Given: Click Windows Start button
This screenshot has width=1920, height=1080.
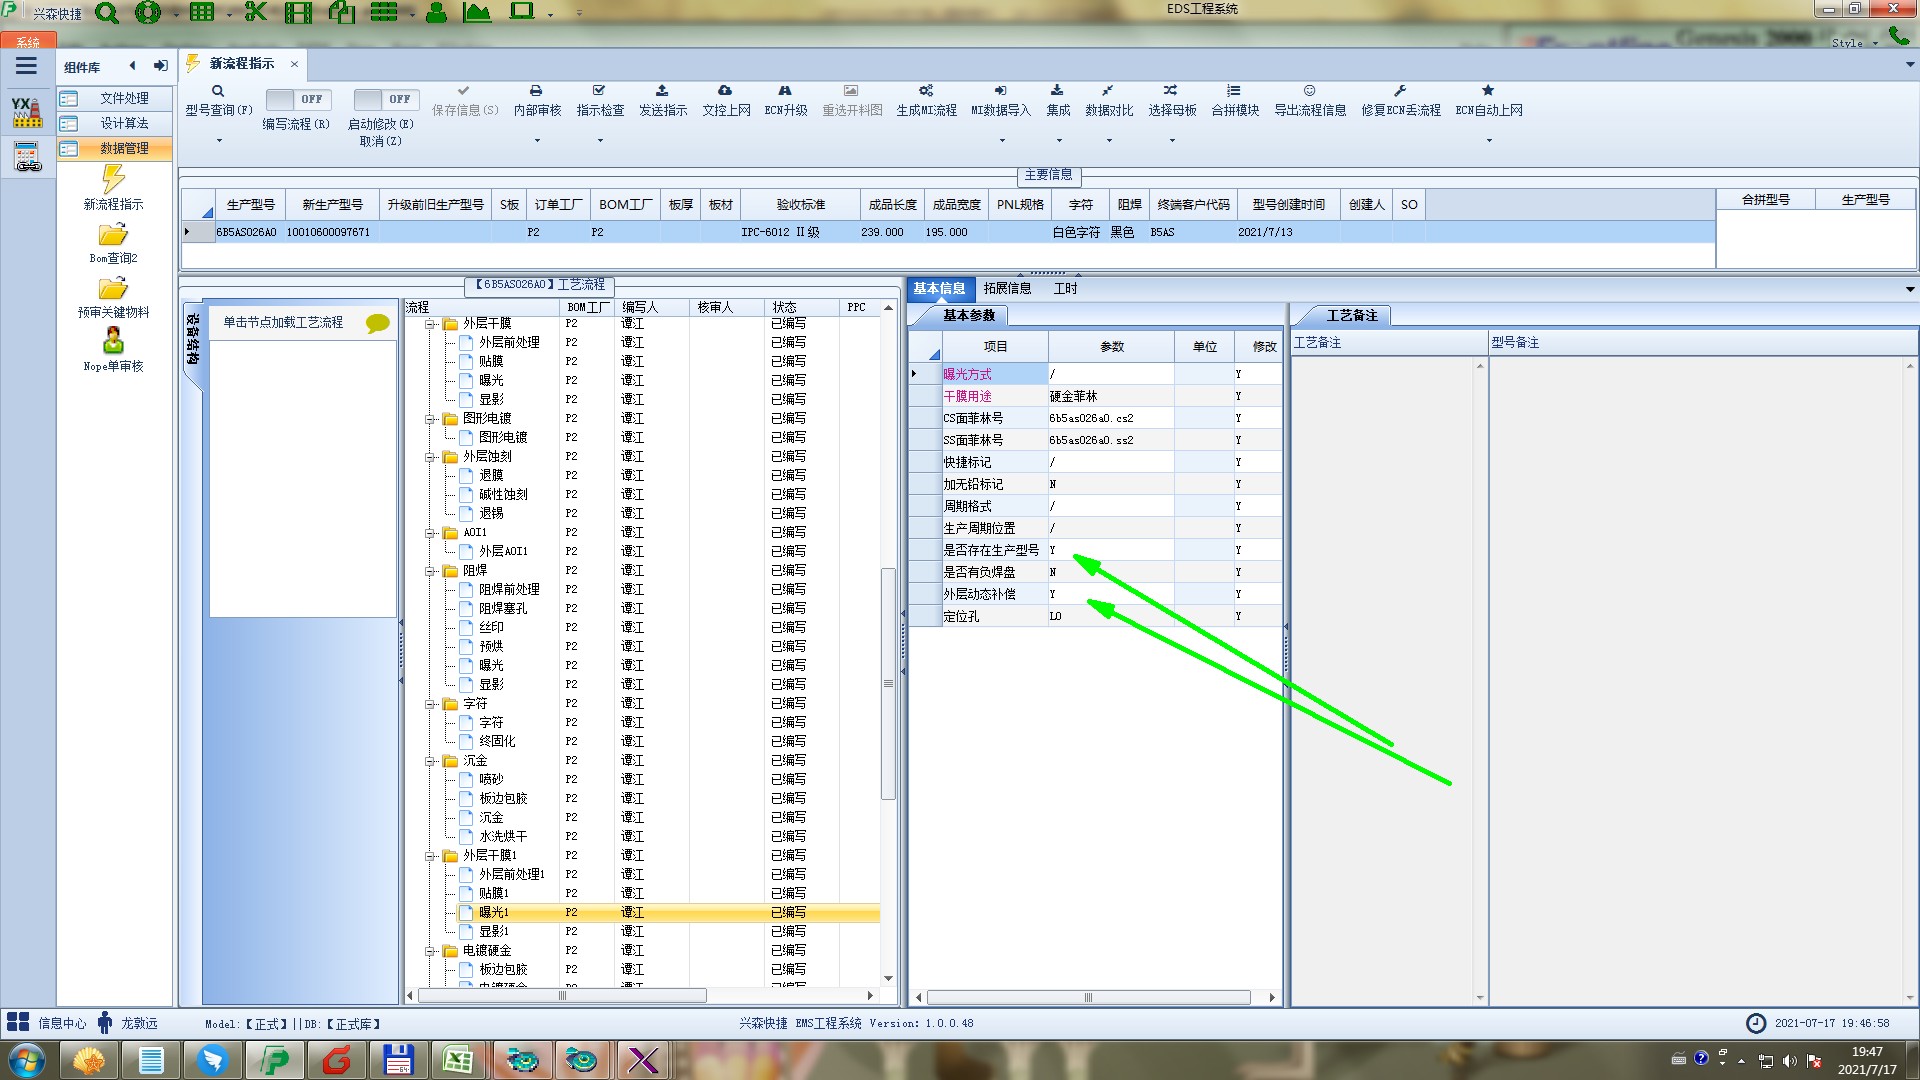Looking at the screenshot, I should click(x=26, y=1060).
